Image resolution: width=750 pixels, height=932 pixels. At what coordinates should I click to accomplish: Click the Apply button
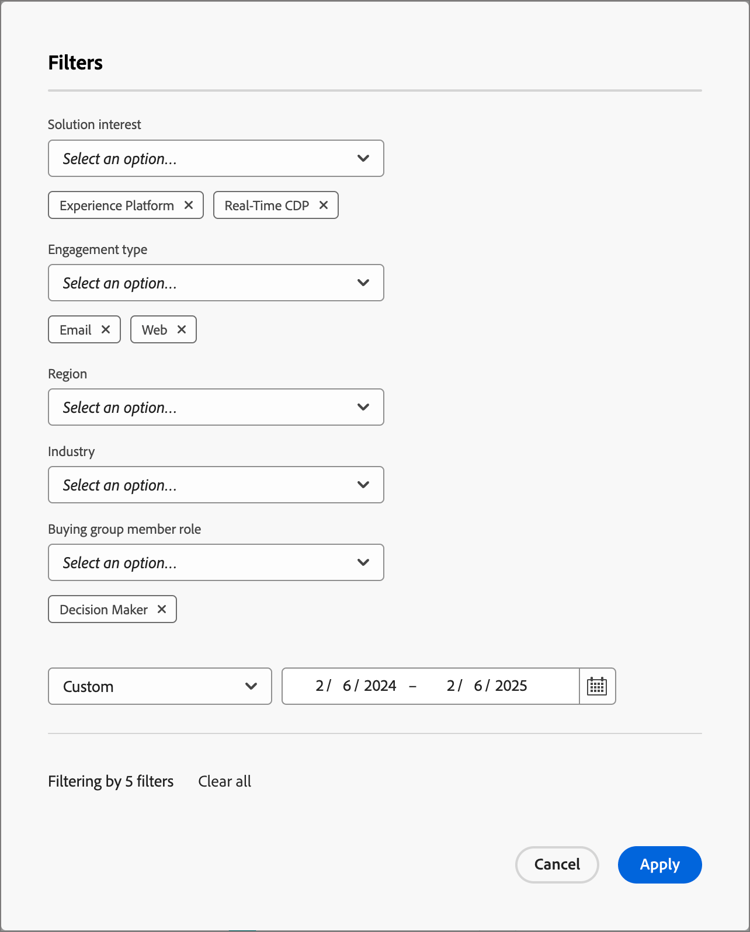(x=660, y=864)
